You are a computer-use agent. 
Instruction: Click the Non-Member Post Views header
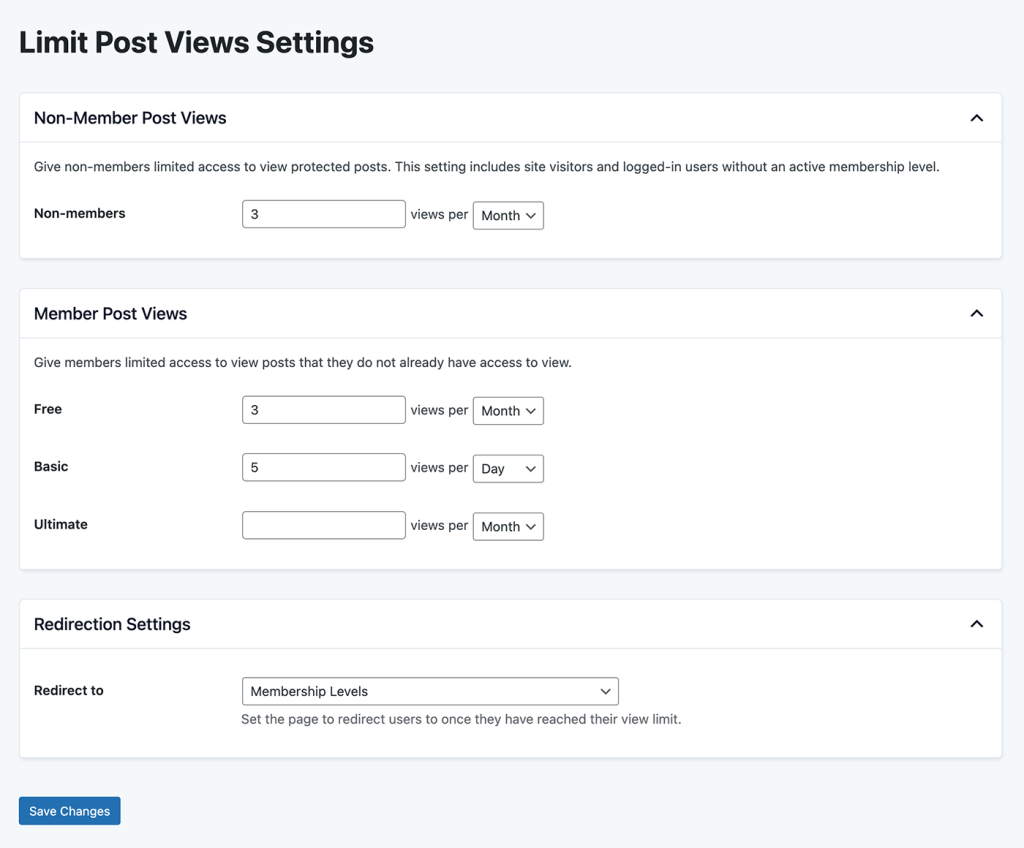[130, 117]
